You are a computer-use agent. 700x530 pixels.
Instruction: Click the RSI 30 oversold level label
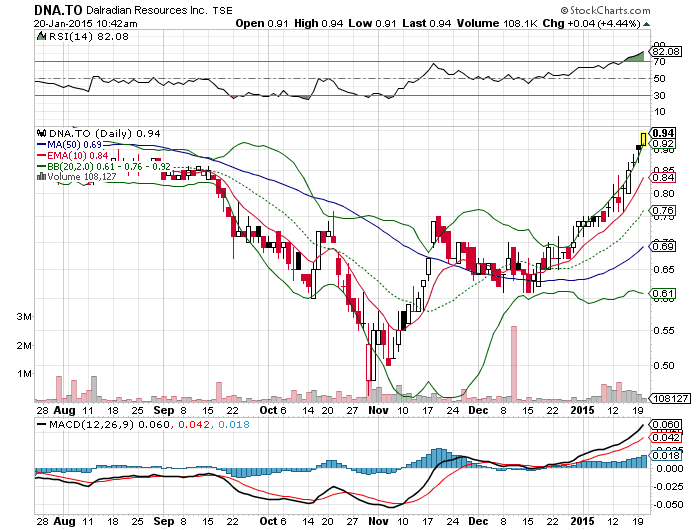pyautogui.click(x=659, y=95)
